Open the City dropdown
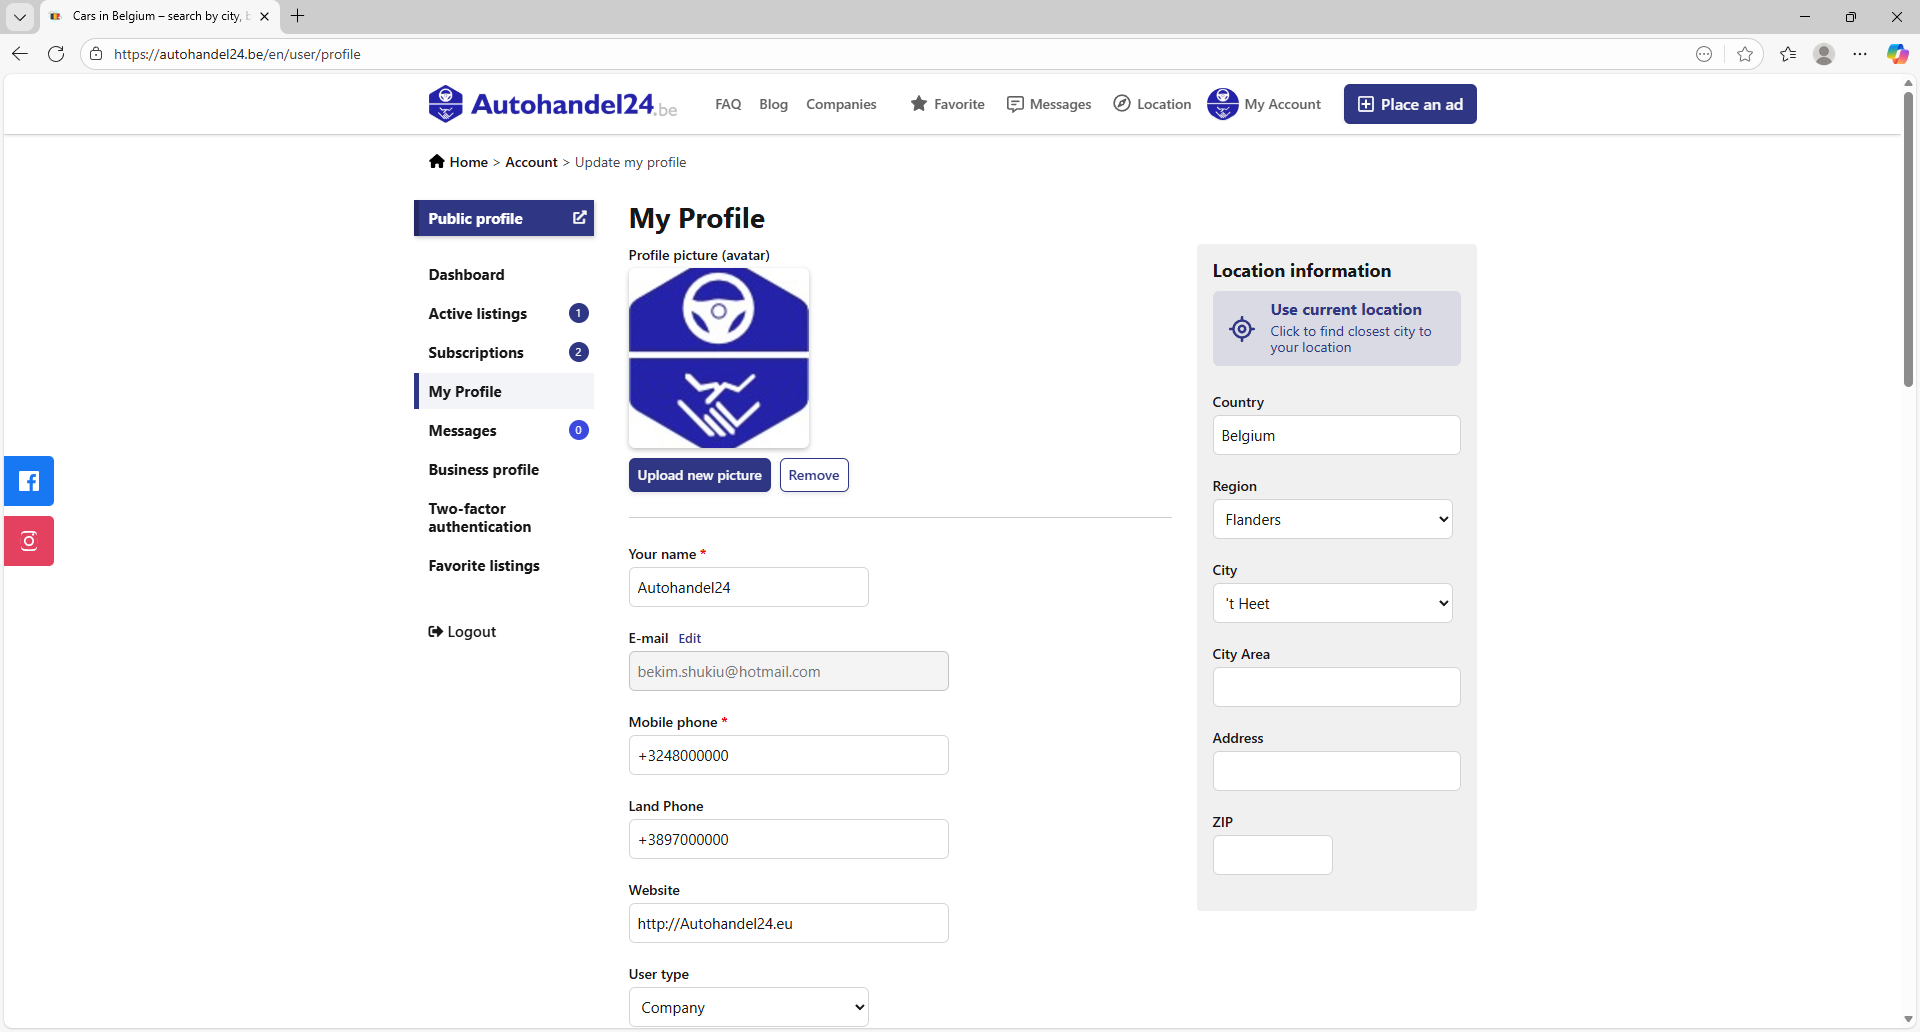This screenshot has height=1032, width=1920. coord(1332,604)
